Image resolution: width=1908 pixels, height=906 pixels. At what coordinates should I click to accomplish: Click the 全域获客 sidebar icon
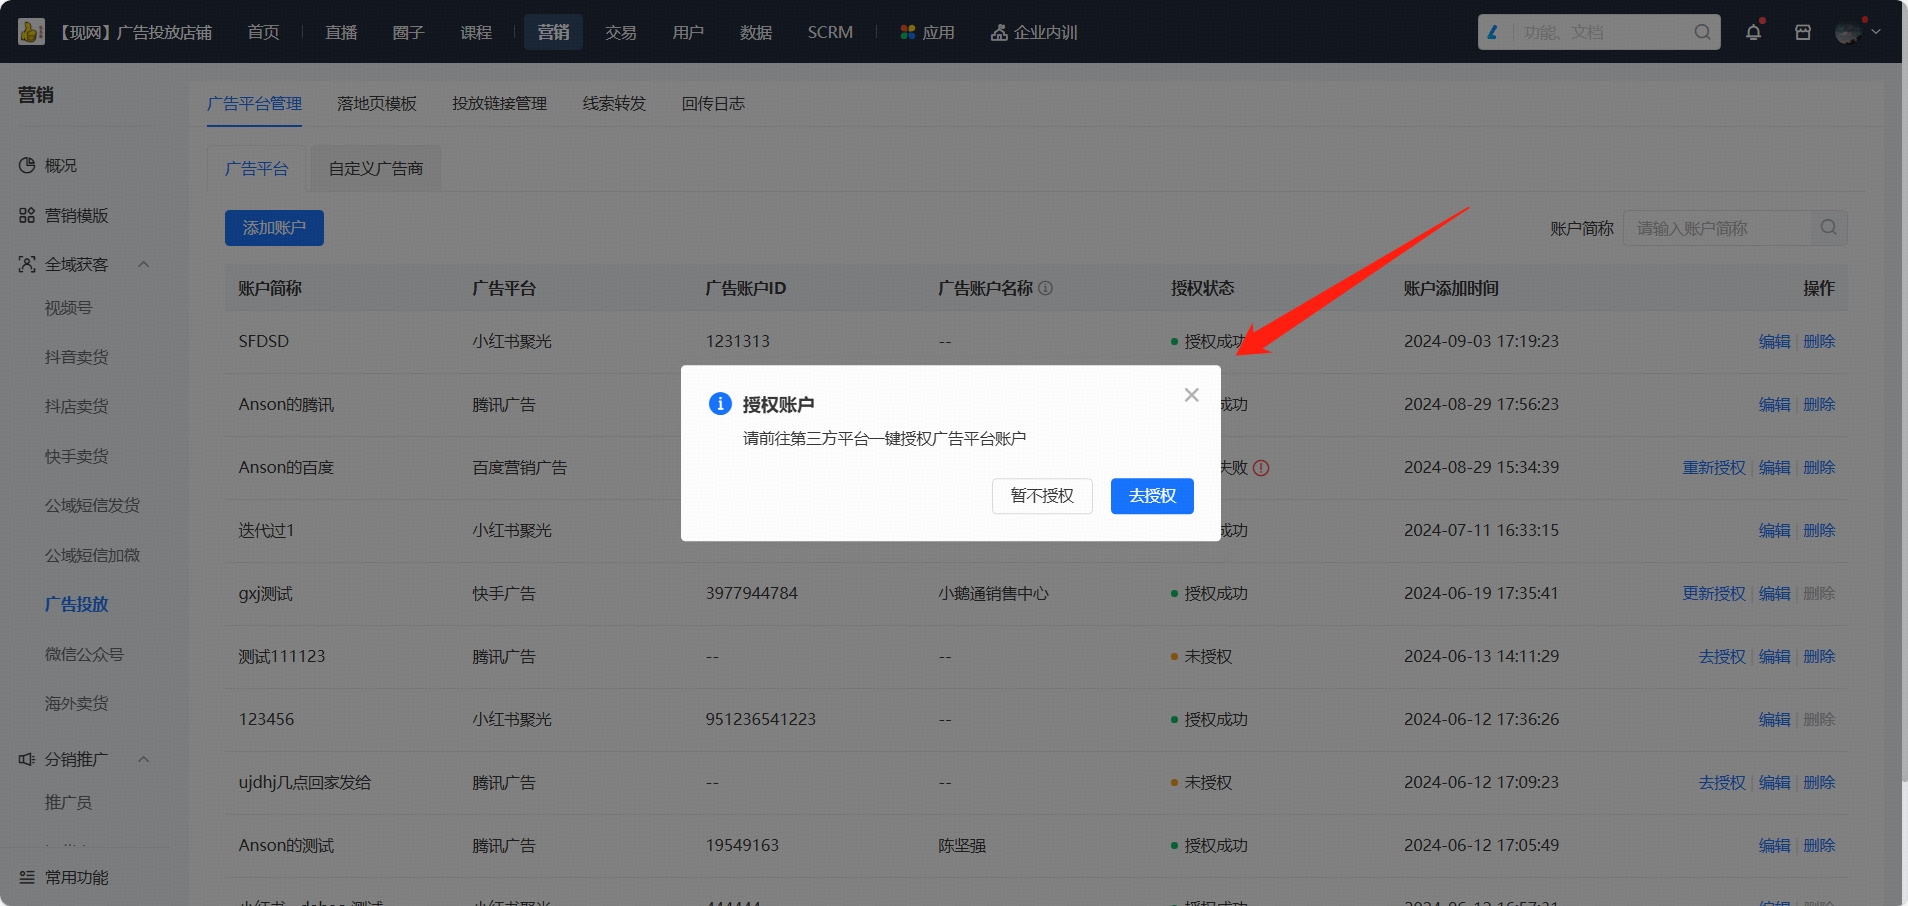(27, 264)
